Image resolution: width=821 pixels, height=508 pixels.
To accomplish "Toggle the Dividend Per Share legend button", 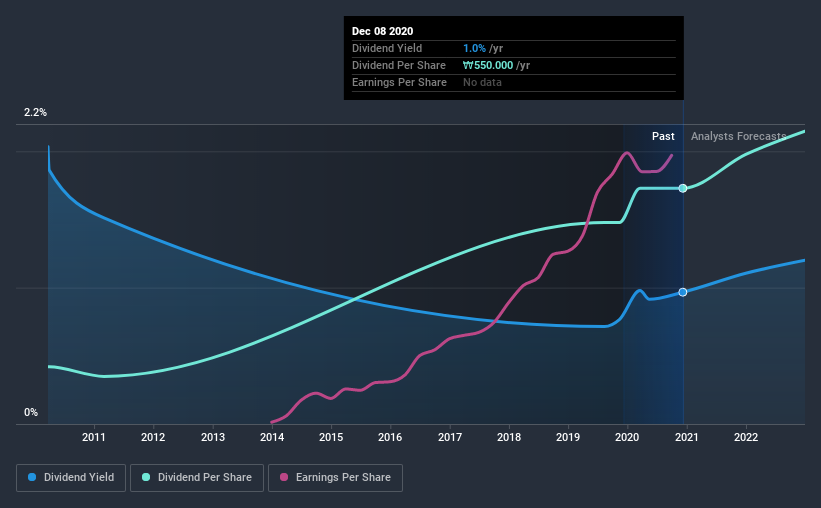I will (197, 478).
